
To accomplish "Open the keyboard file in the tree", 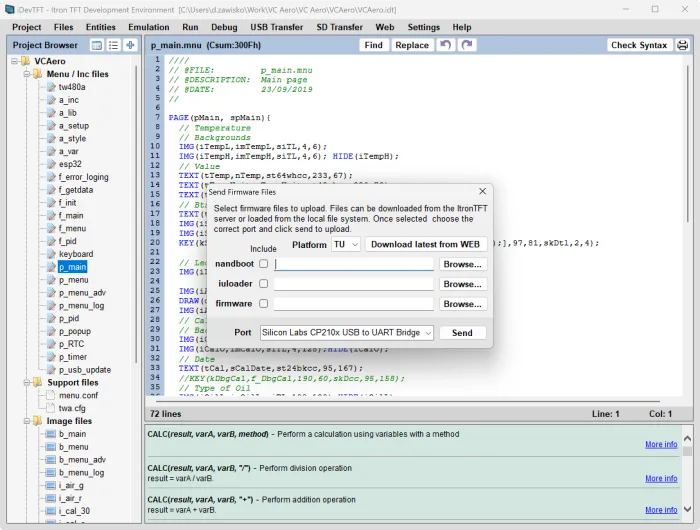I will tap(76, 254).
